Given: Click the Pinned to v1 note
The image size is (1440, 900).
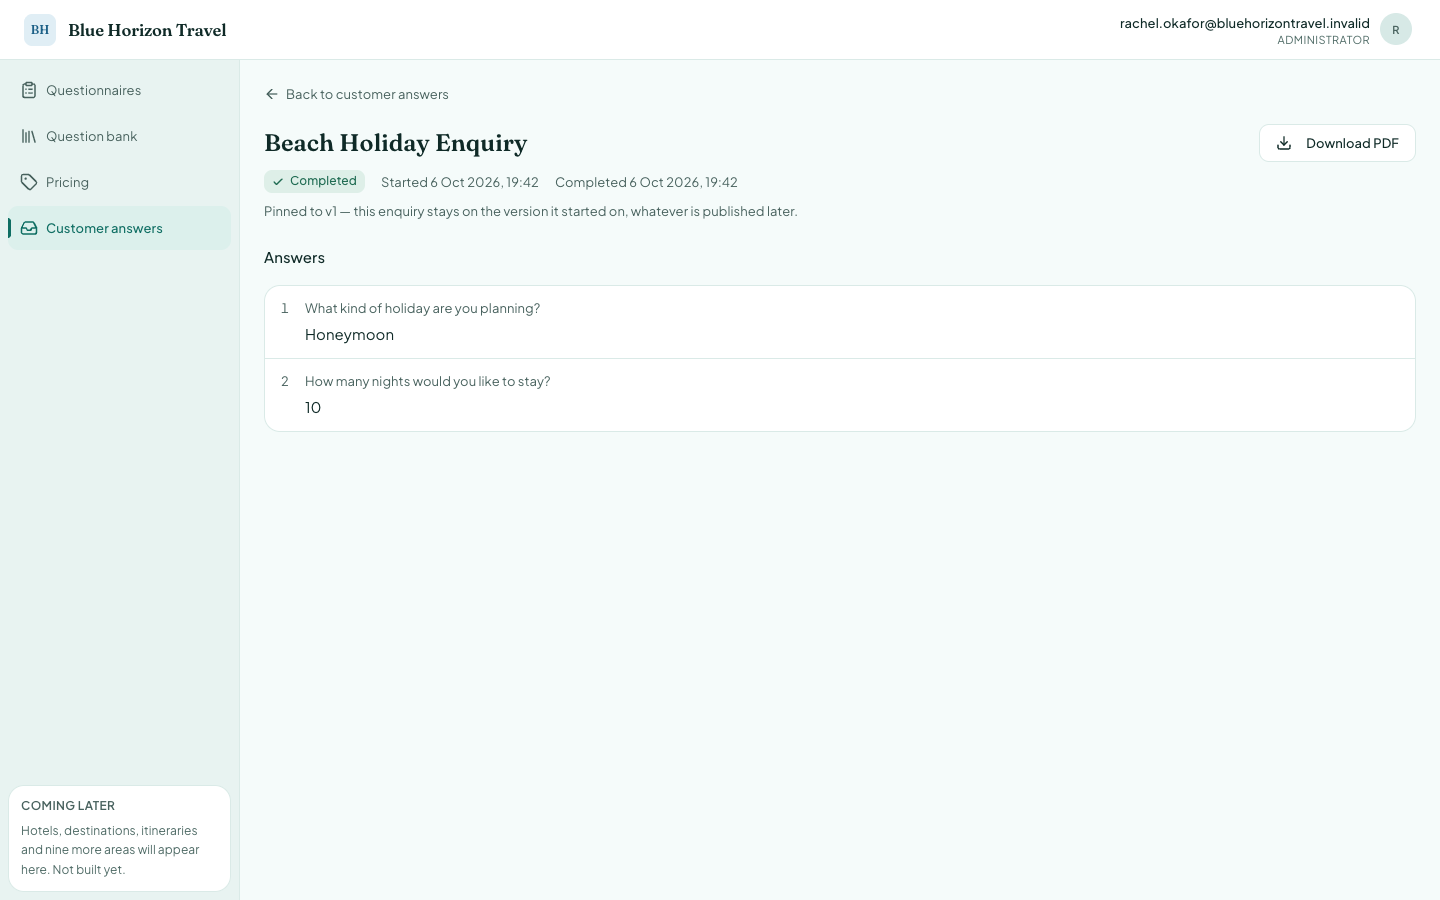Looking at the screenshot, I should click(x=530, y=211).
